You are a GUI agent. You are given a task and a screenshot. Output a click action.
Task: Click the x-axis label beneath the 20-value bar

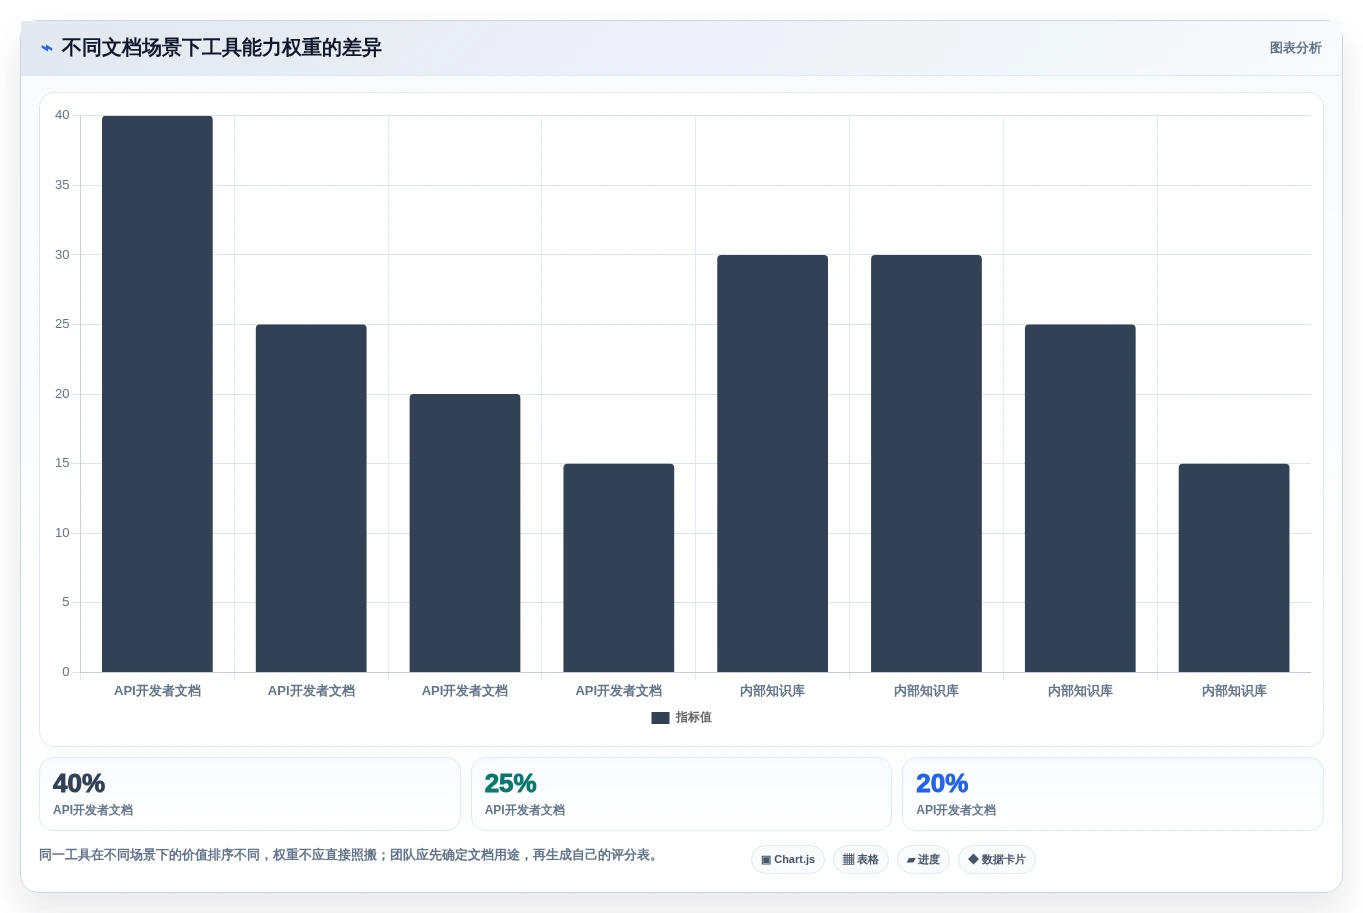(465, 691)
